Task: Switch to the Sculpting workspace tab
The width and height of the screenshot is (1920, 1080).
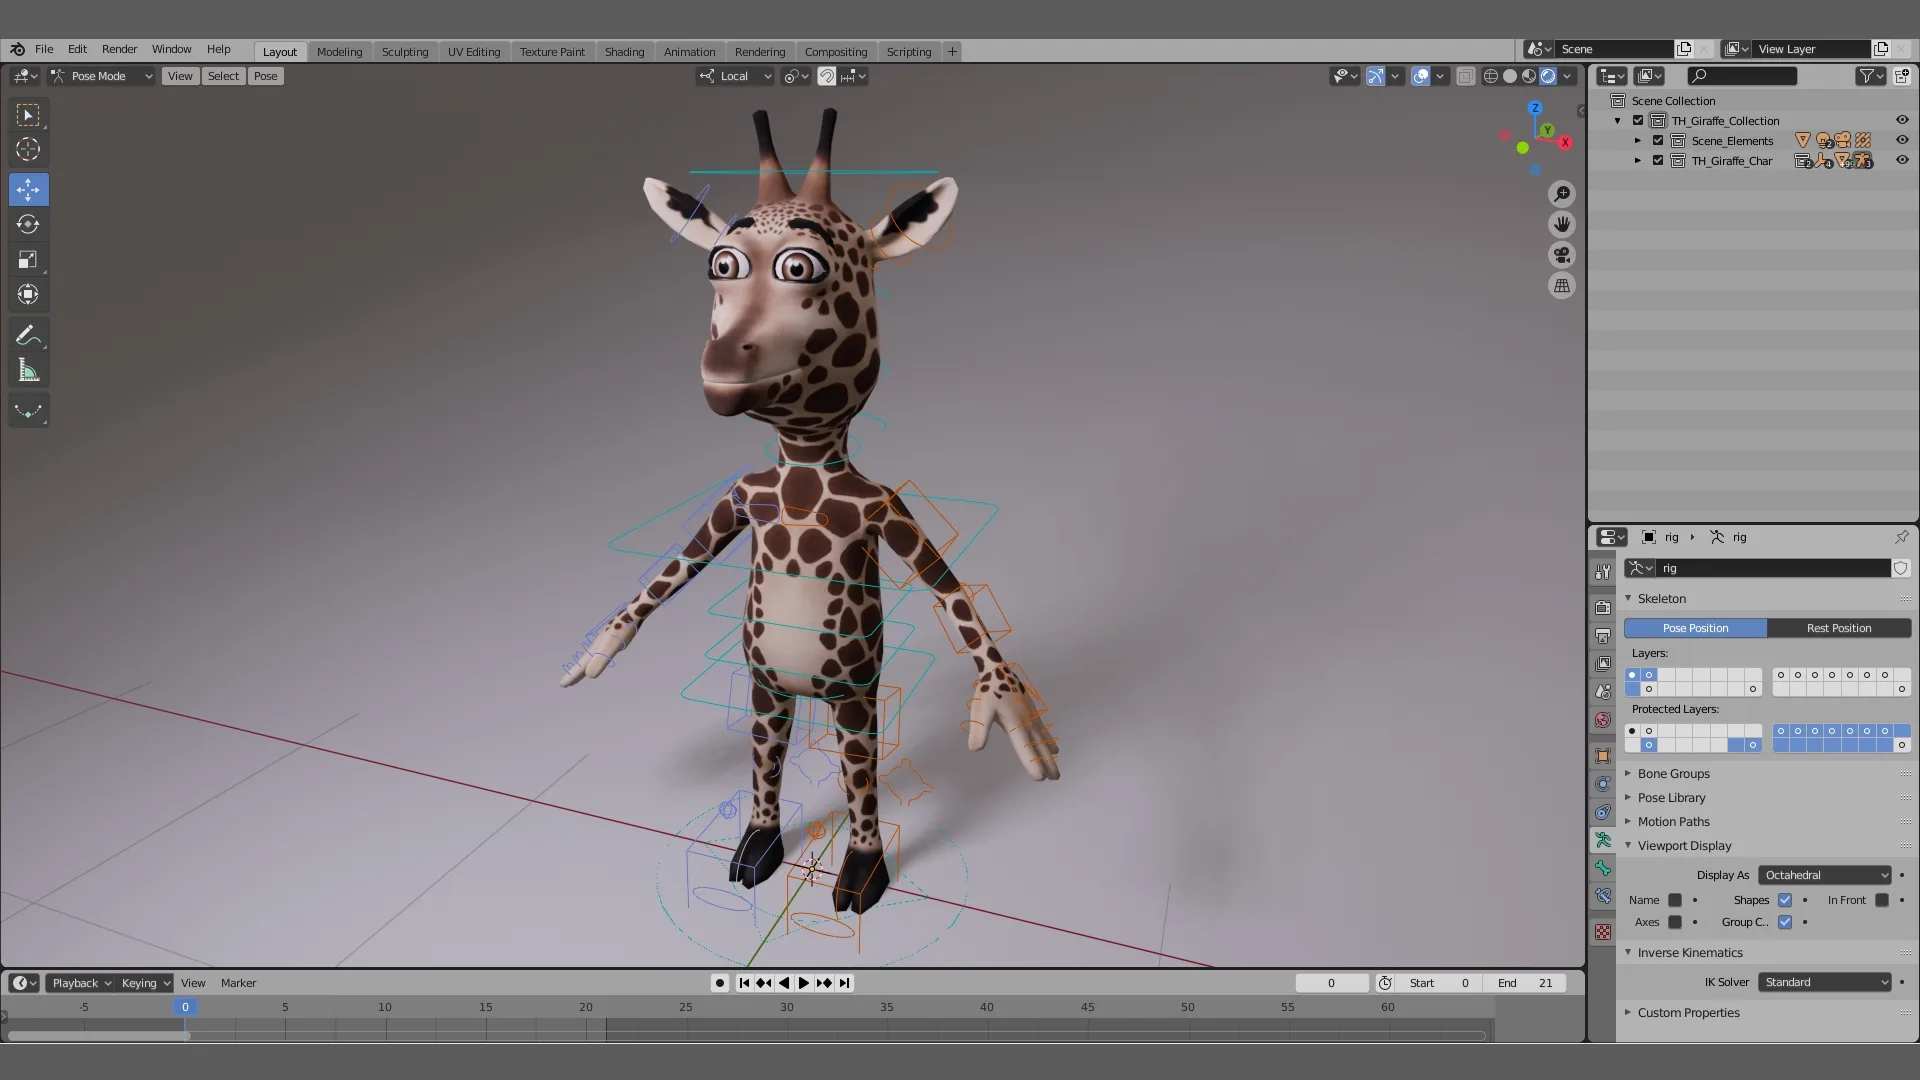Action: 405,52
